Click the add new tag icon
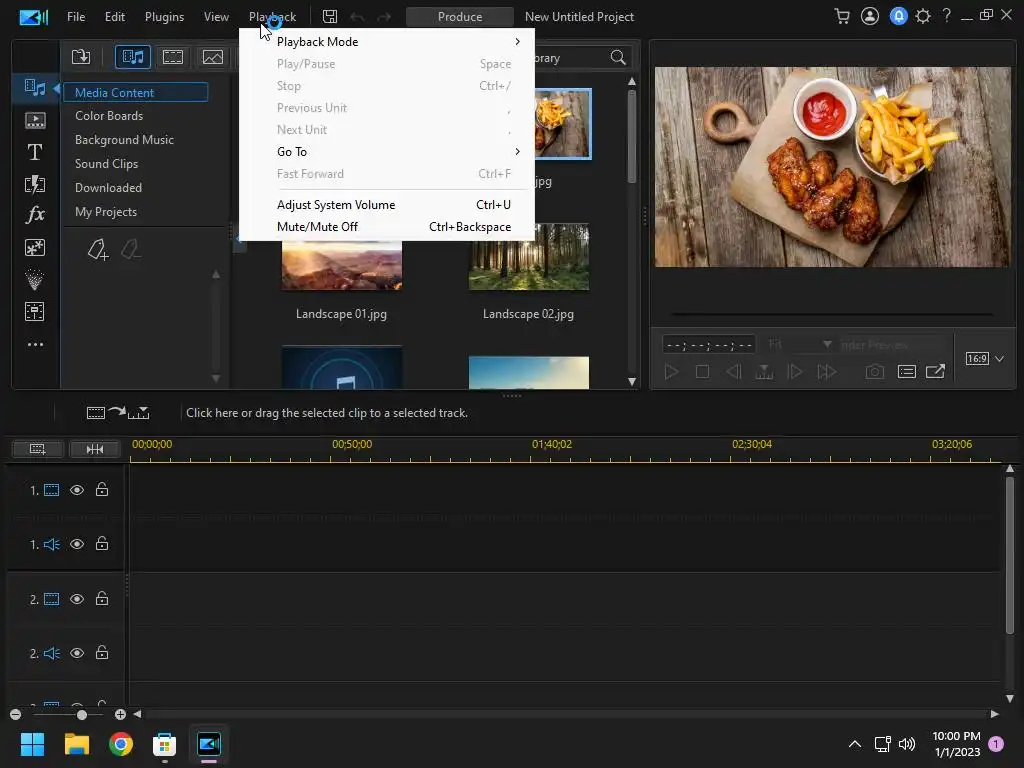The height and width of the screenshot is (768, 1024). coord(97,250)
